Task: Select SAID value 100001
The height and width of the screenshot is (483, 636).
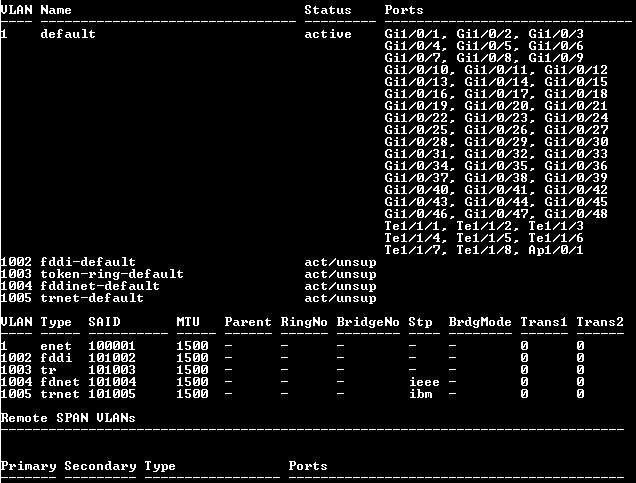Action: tap(112, 346)
